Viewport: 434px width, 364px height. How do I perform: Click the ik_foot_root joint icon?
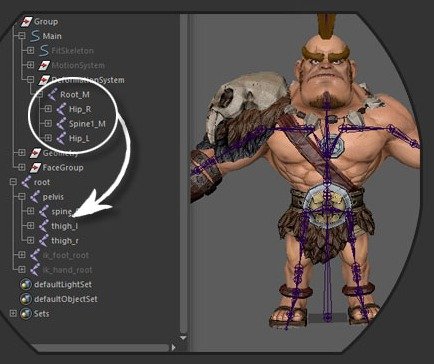[35, 255]
